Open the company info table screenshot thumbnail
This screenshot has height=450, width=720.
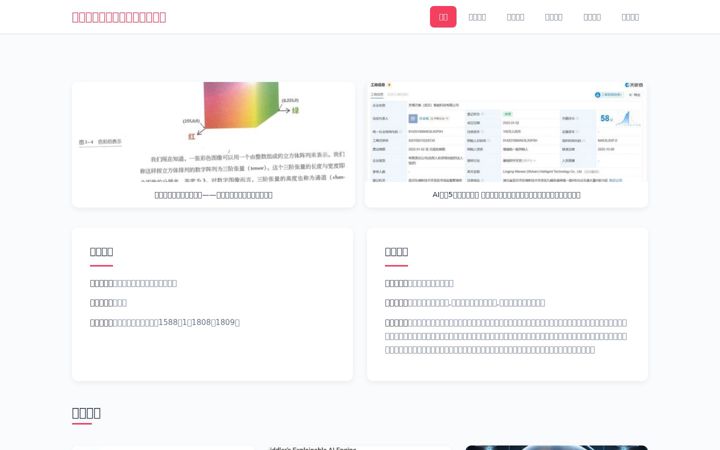(506, 132)
